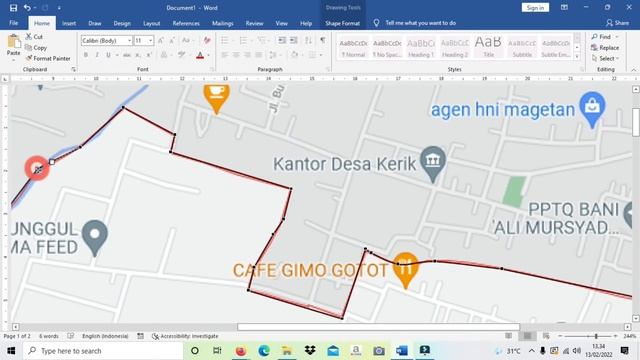Apply the Heading 1 style
This screenshot has width=640, height=360.
421,47
